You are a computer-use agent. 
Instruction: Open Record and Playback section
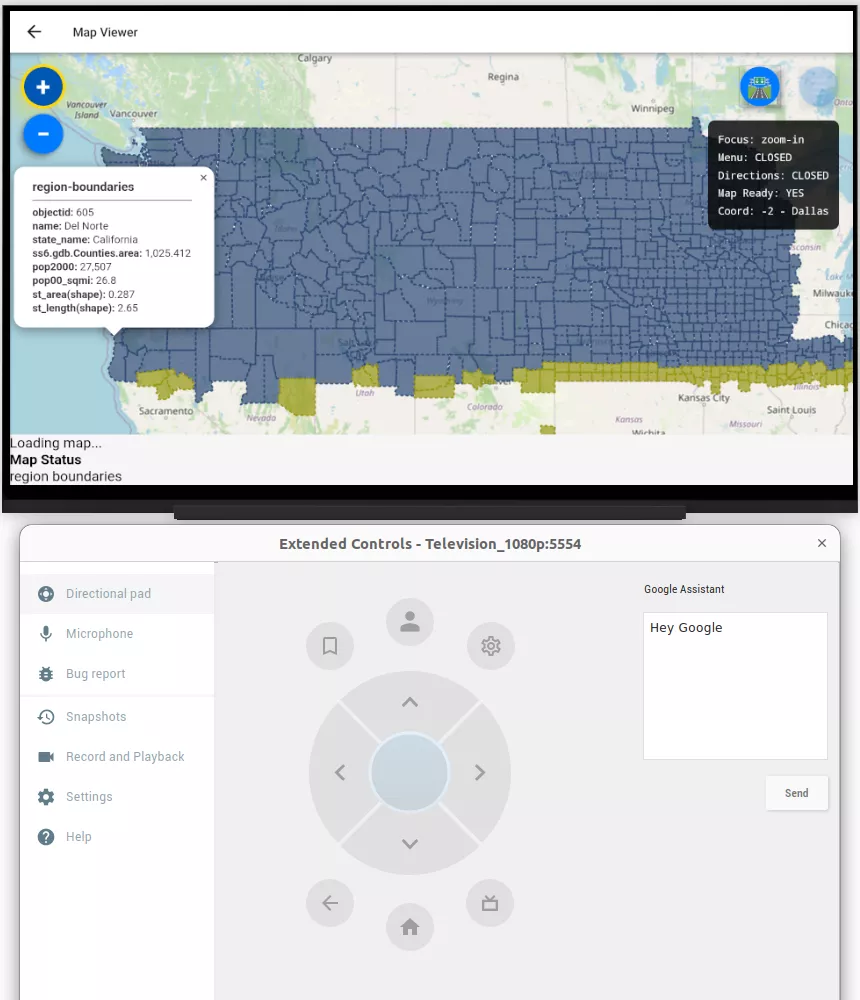coord(125,757)
